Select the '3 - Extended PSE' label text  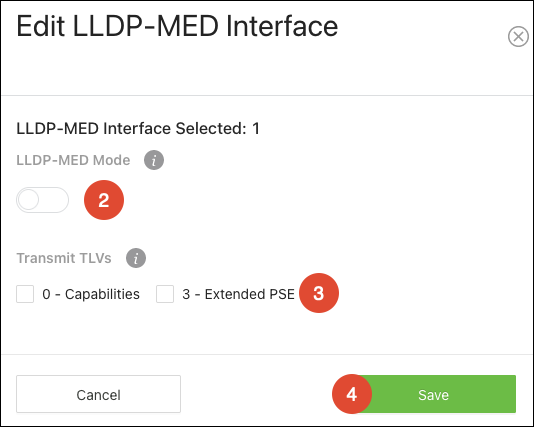238,294
